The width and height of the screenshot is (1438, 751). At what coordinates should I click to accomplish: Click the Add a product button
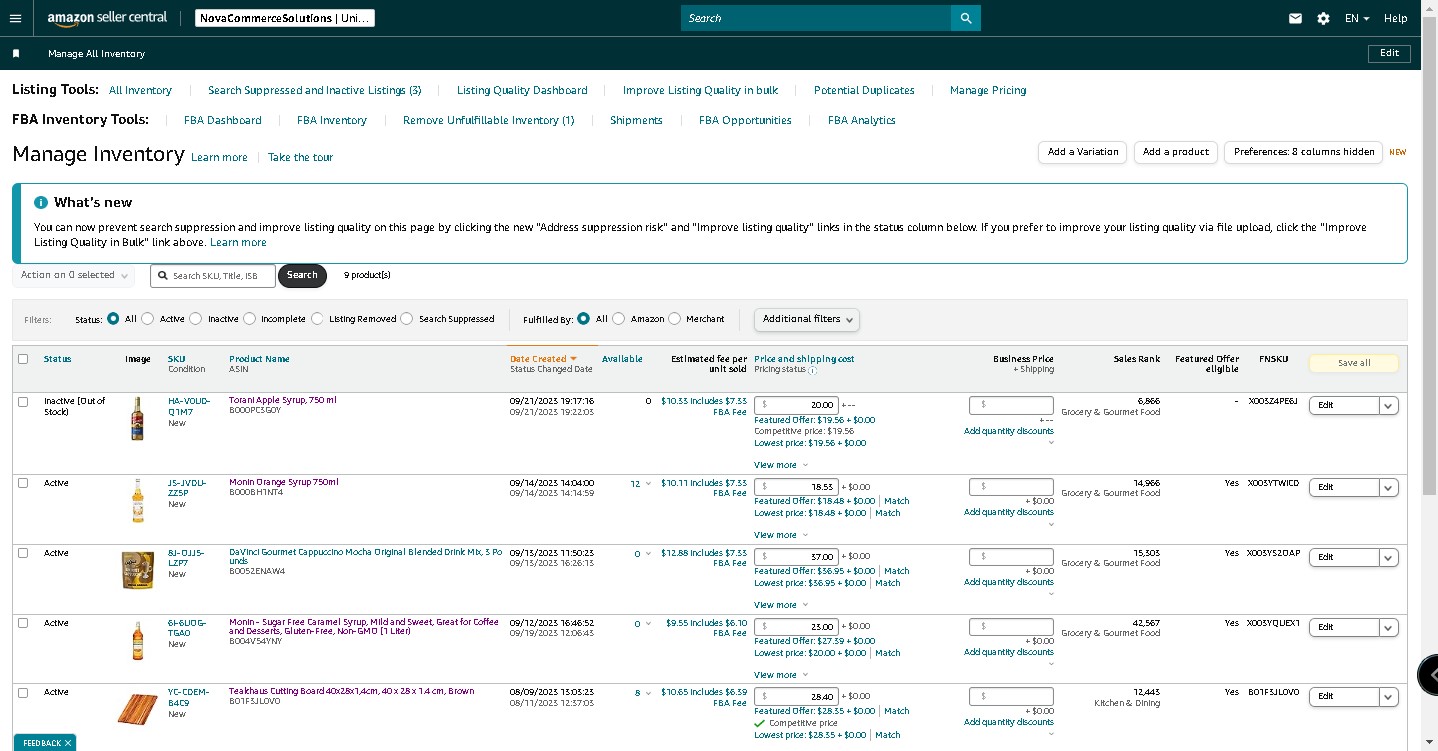pos(1176,152)
